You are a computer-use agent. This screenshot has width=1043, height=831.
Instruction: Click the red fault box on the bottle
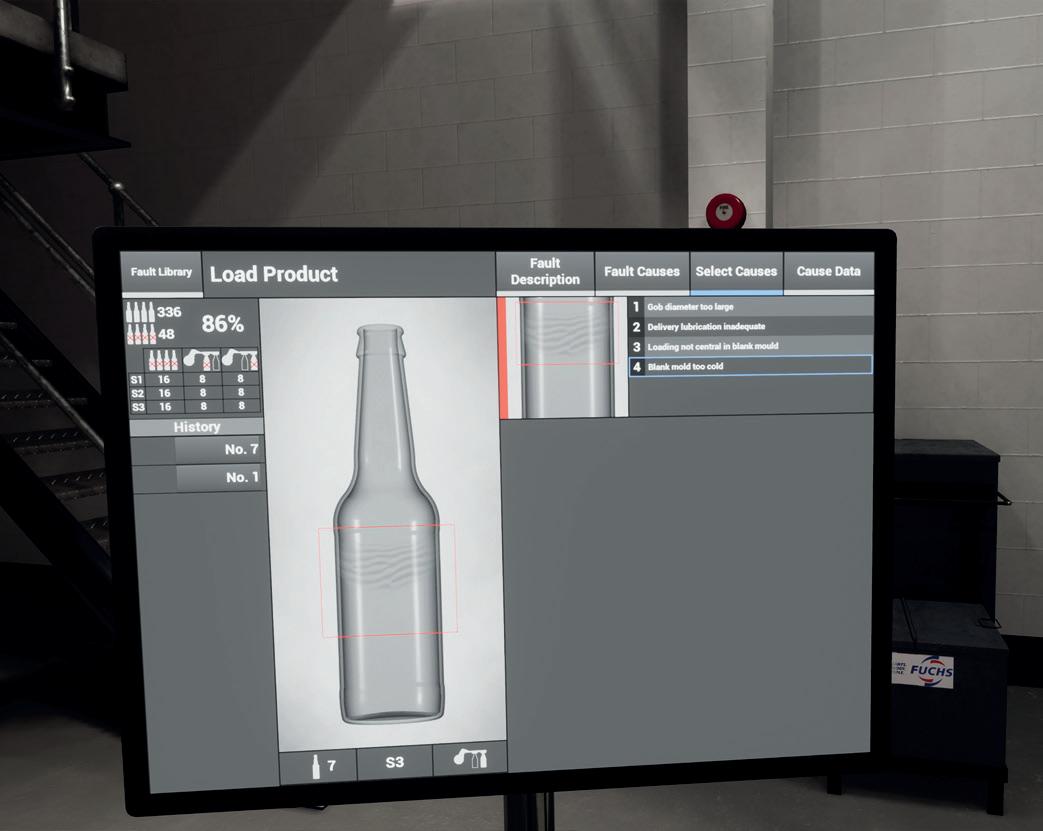388,579
